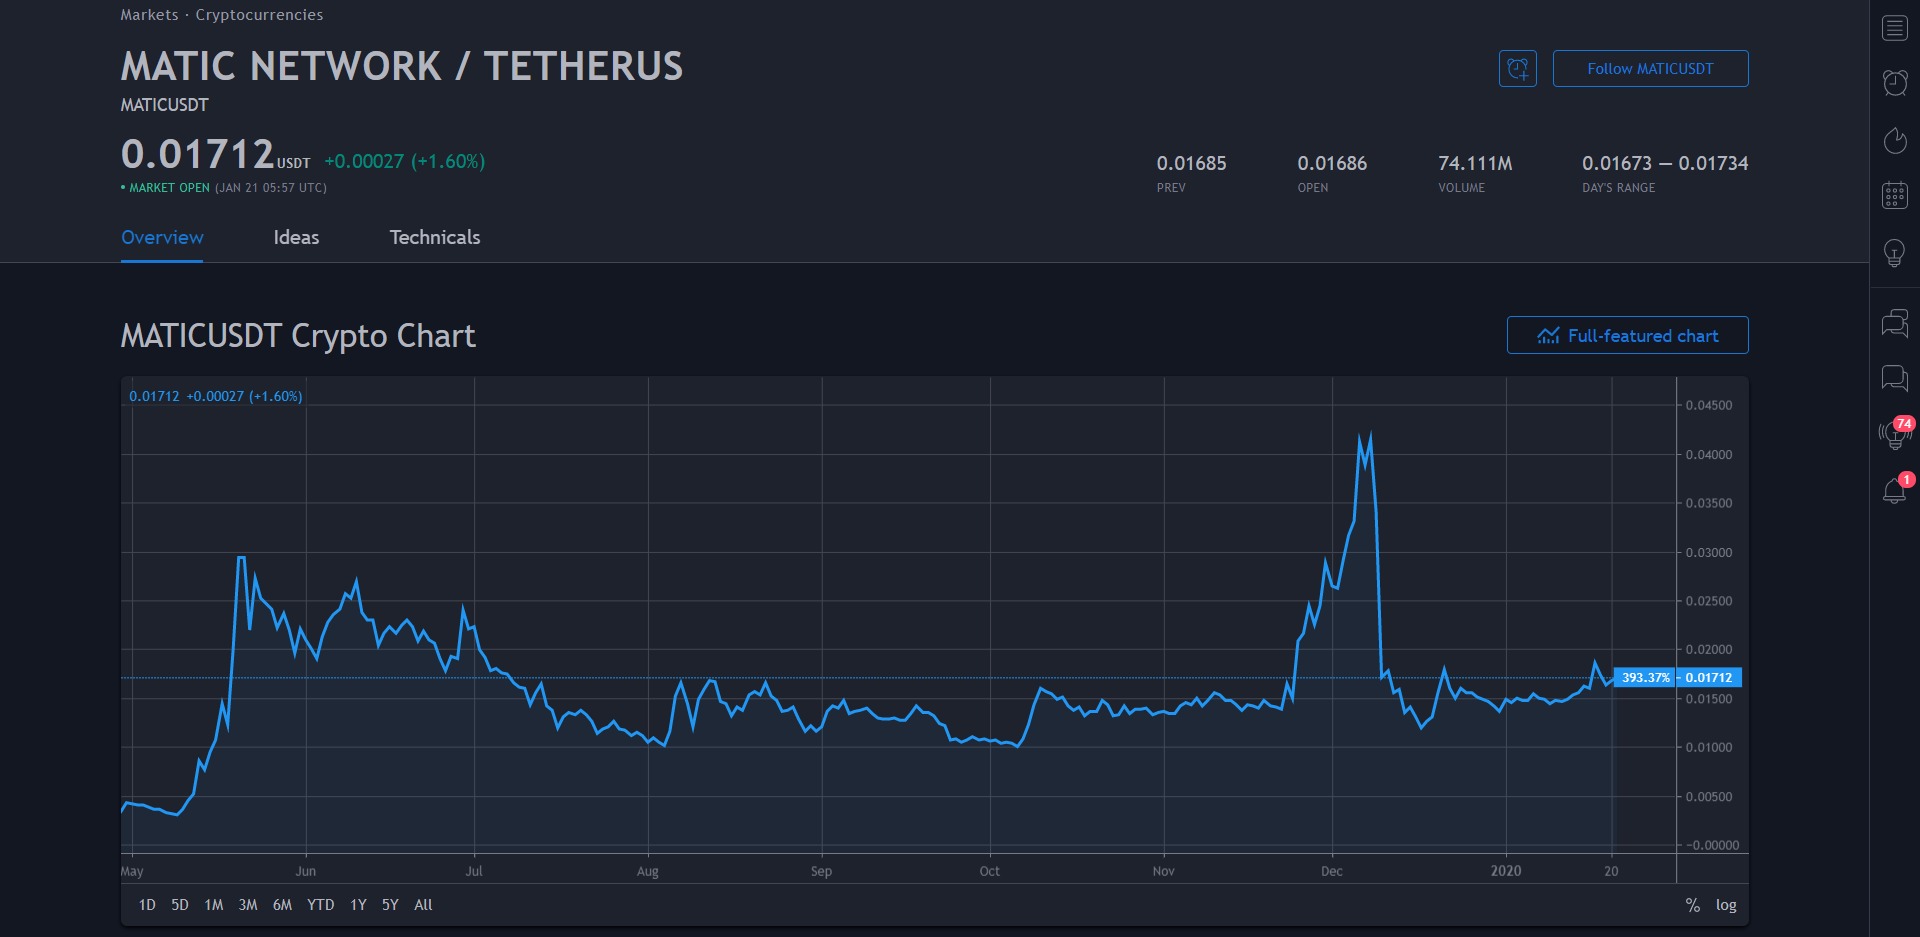This screenshot has width=1920, height=937.
Task: Click the chart legend 0.01712 +0.00027 text
Action: (215, 396)
